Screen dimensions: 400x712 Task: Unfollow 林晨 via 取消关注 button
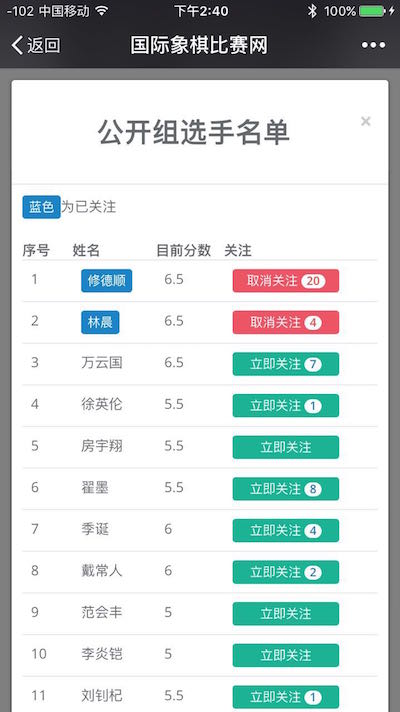pos(286,322)
